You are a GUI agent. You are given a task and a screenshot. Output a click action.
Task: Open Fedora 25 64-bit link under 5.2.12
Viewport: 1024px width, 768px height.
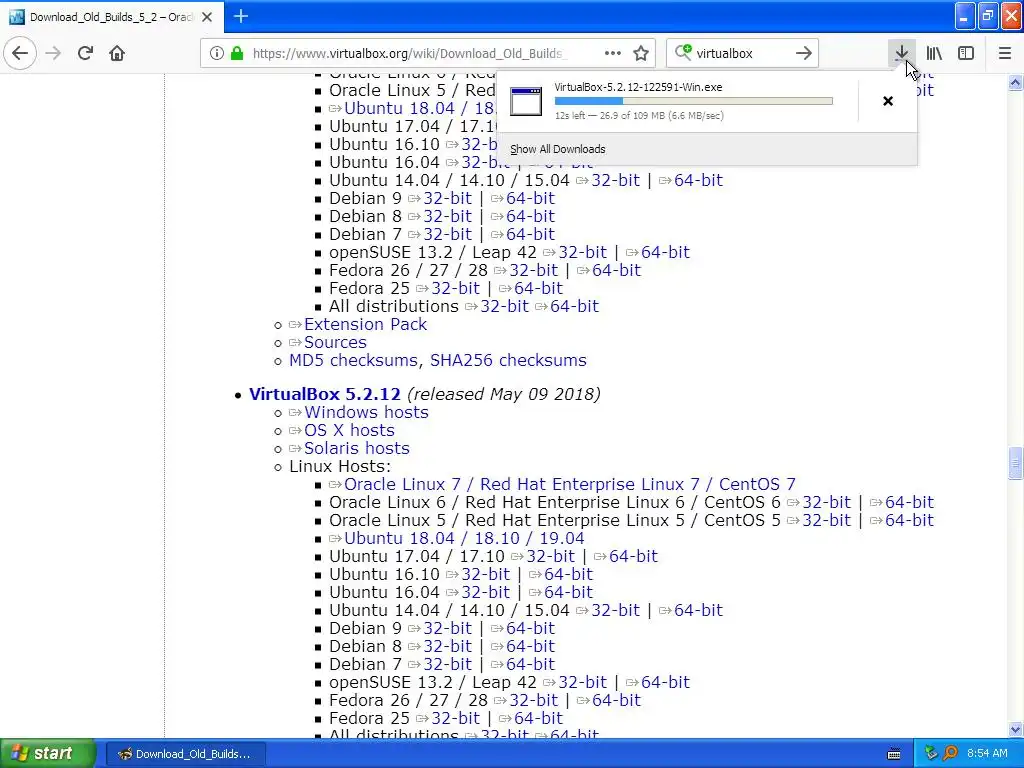(x=538, y=718)
